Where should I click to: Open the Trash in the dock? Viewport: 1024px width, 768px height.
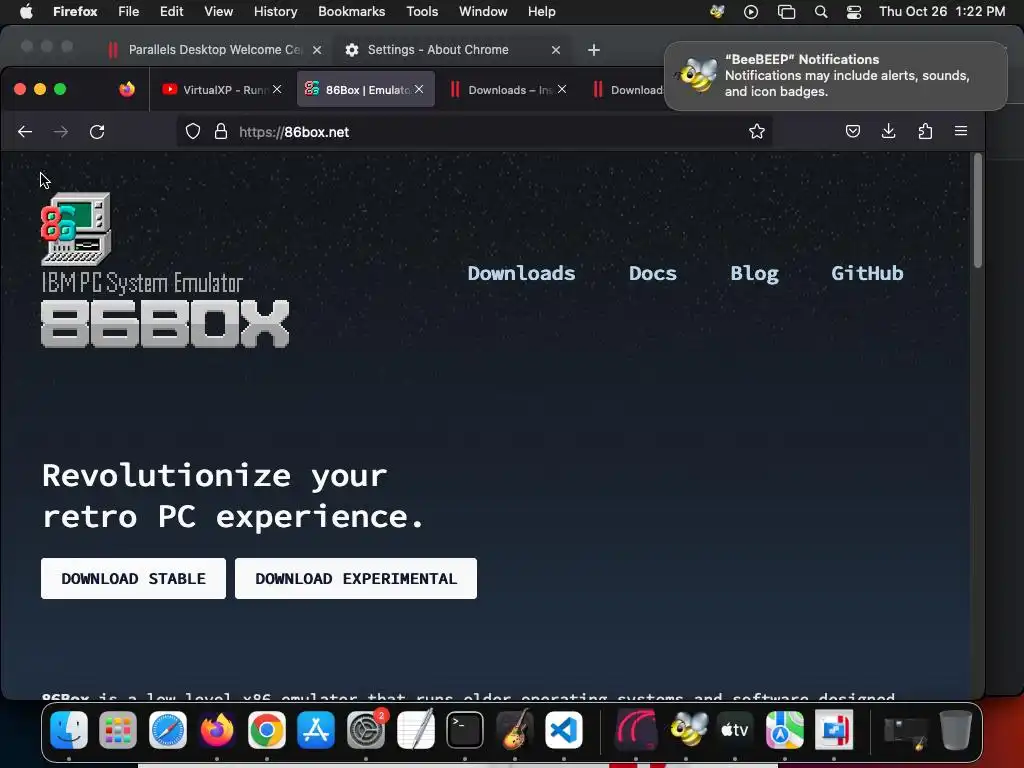pos(955,729)
